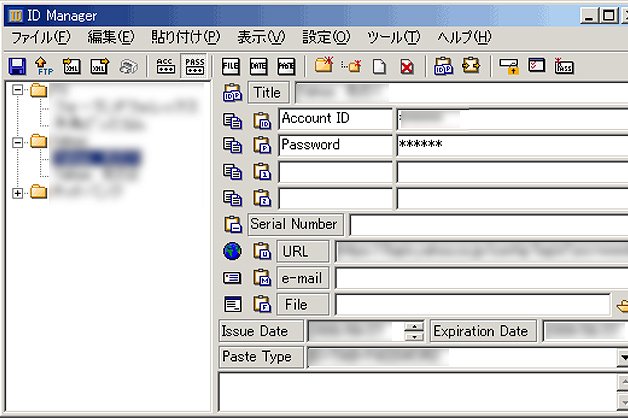Screen dimensions: 628x418
Task: Open the ツール(T) menu
Action: pos(394,38)
